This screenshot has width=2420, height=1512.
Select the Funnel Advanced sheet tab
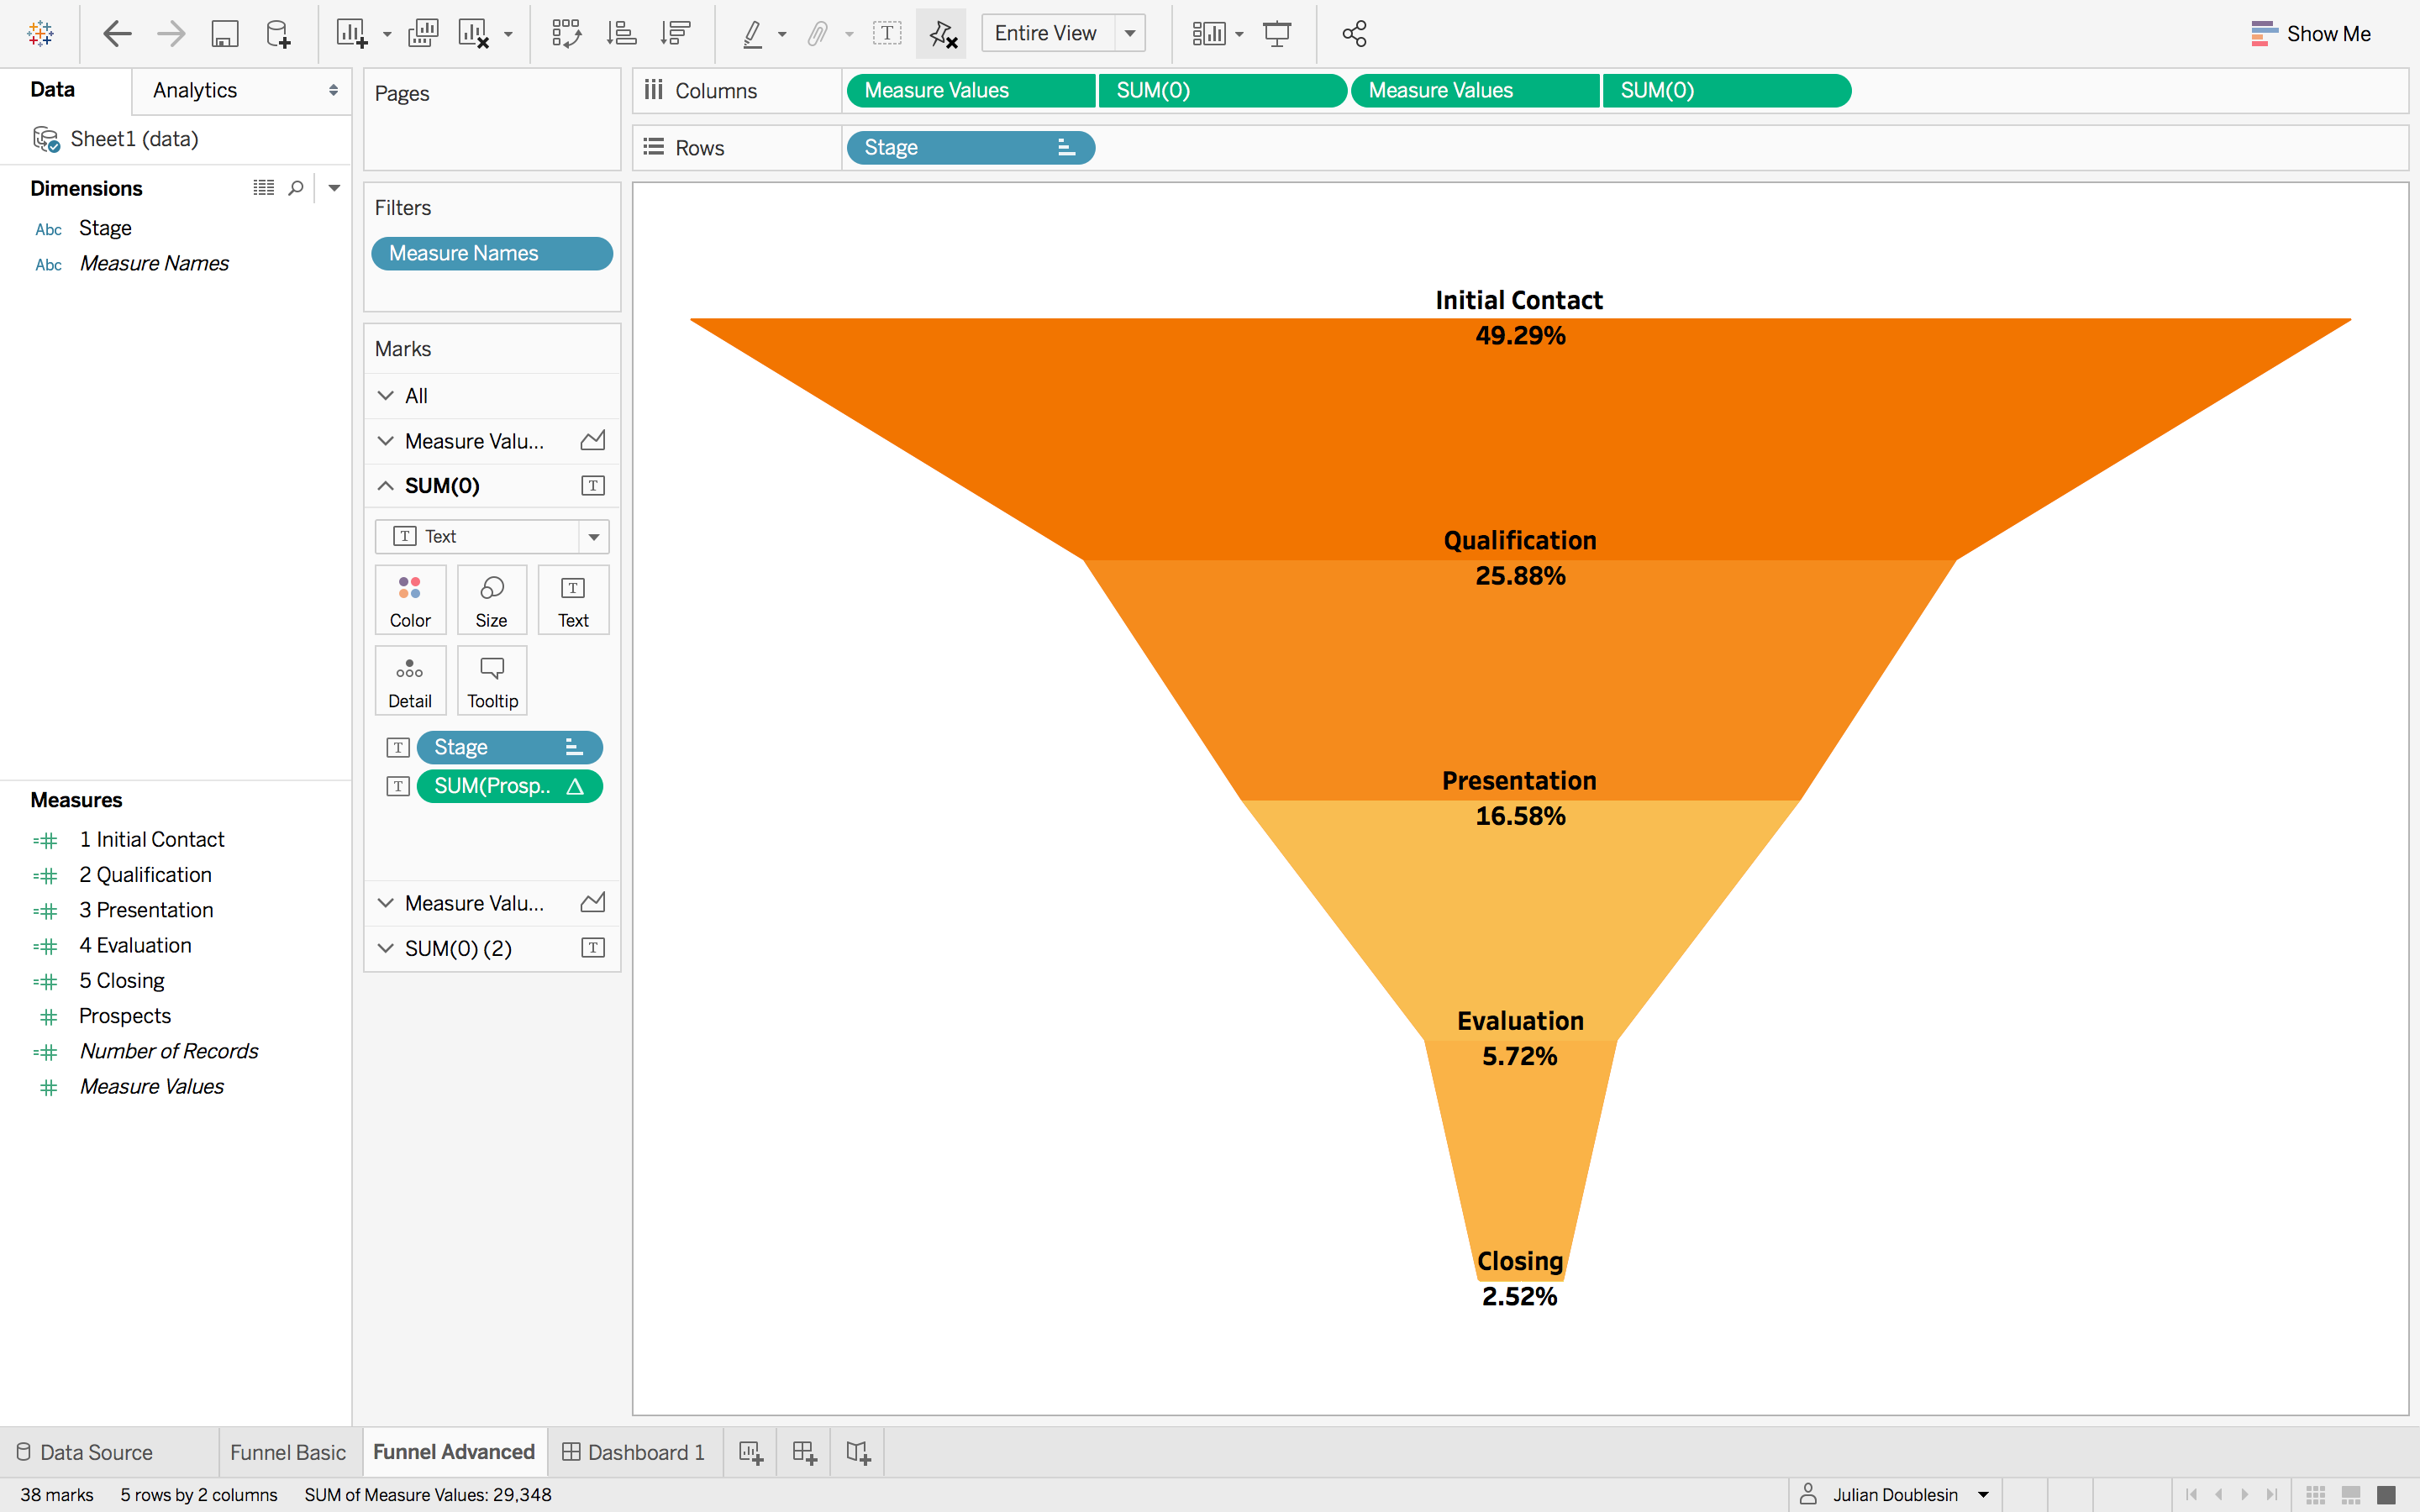tap(454, 1452)
